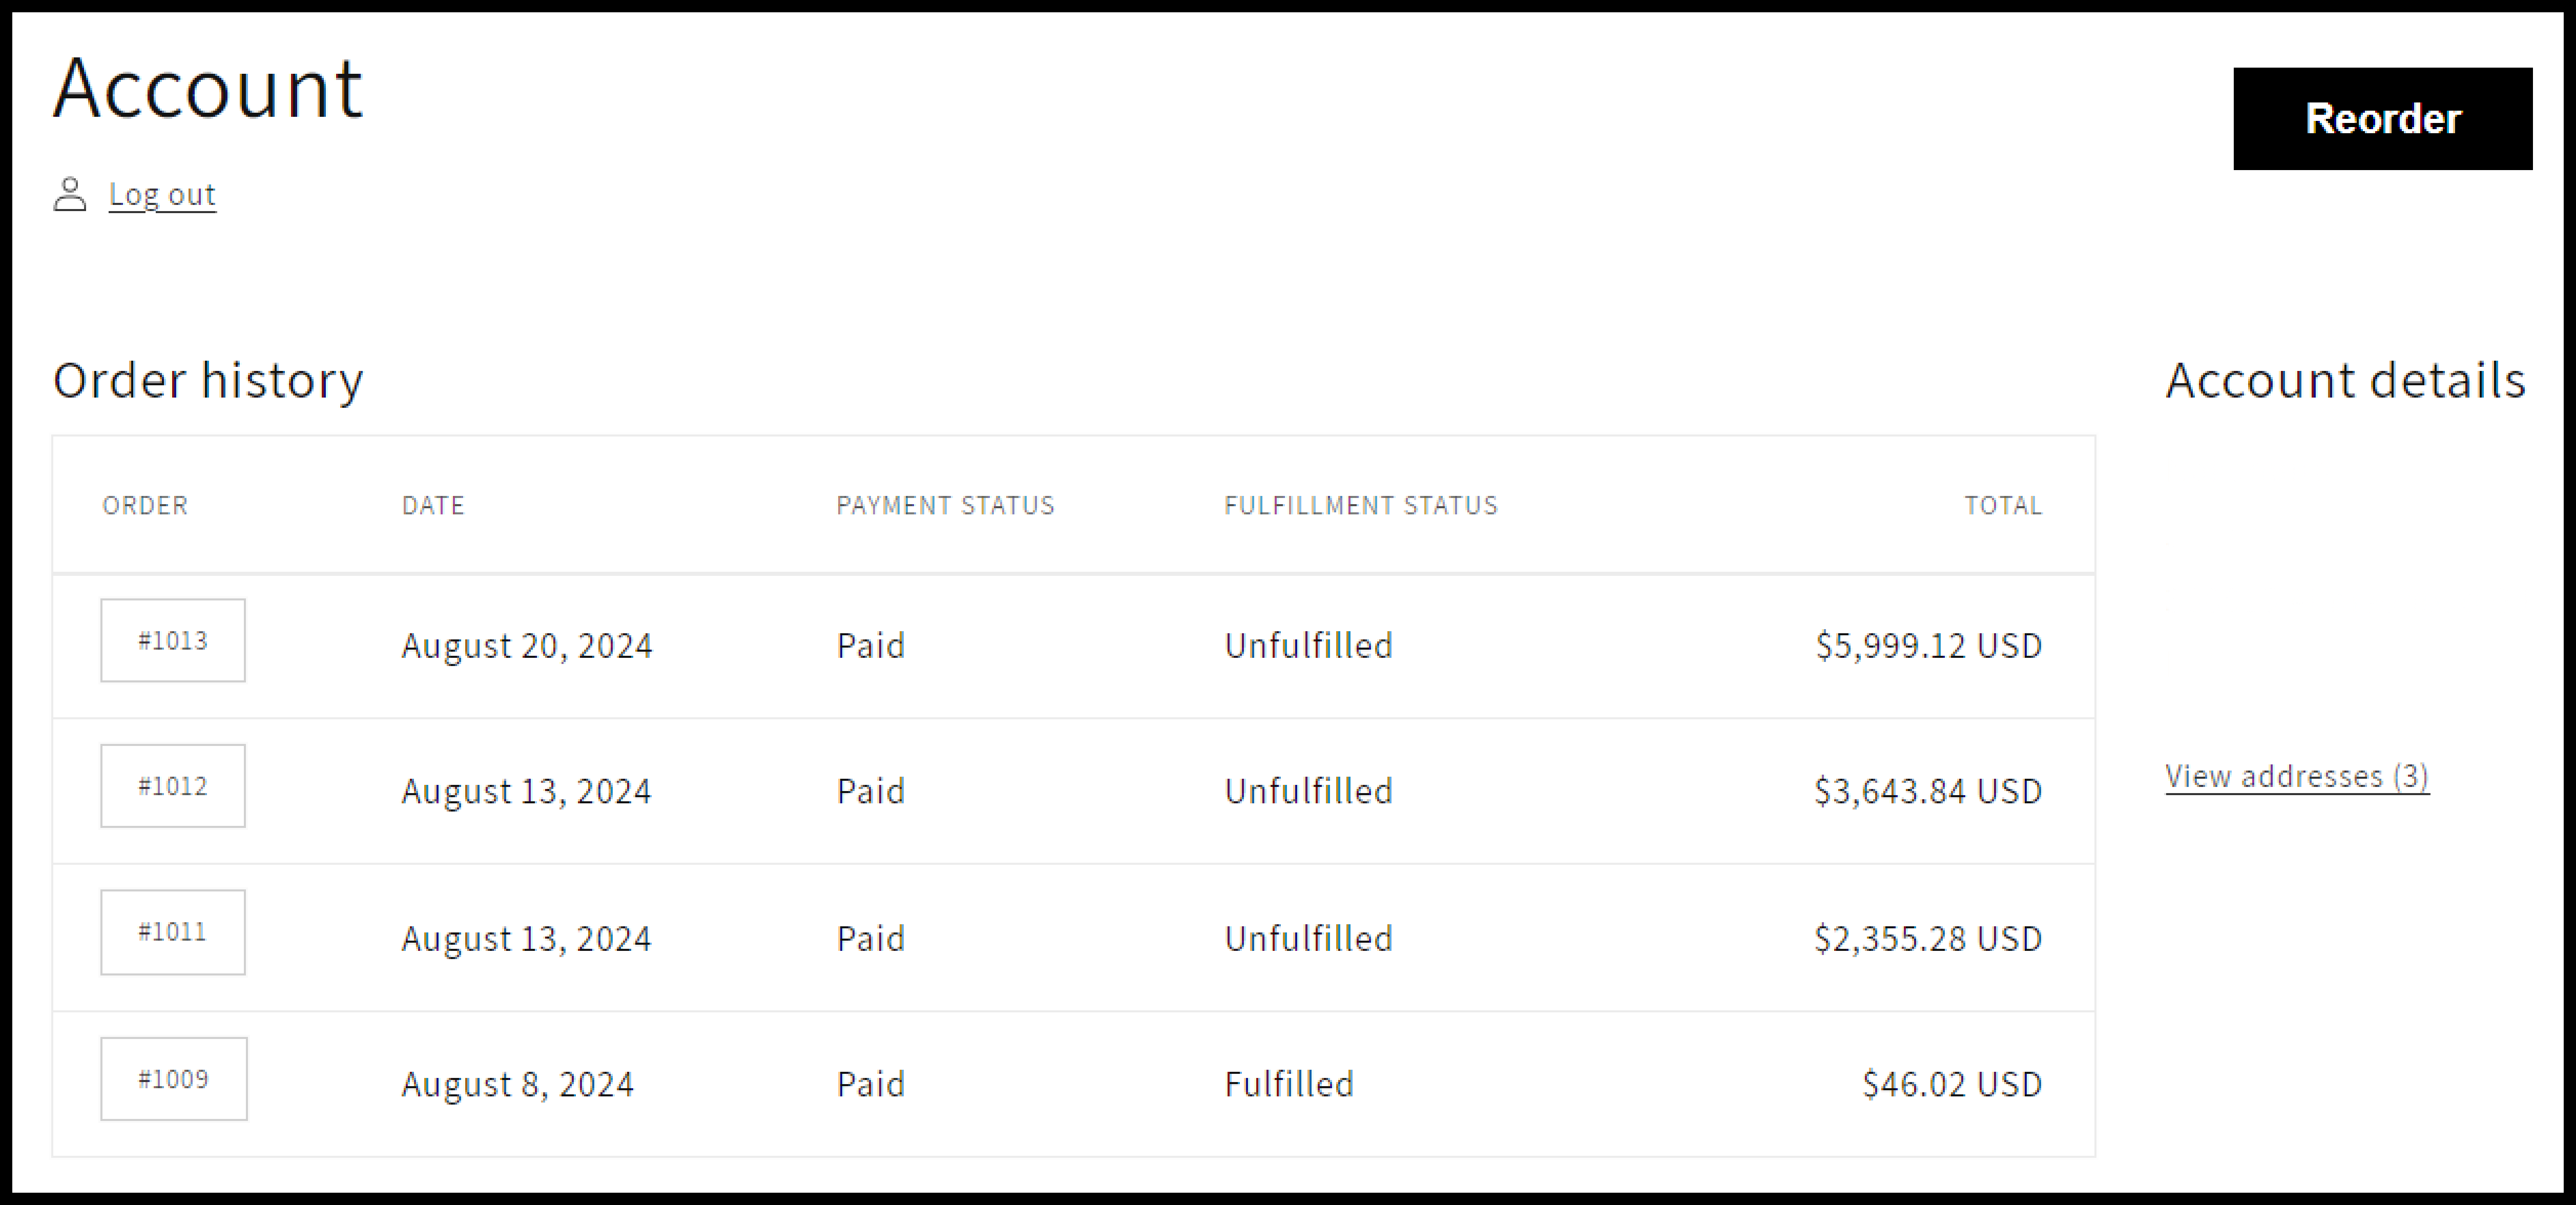View order #1011

[173, 932]
